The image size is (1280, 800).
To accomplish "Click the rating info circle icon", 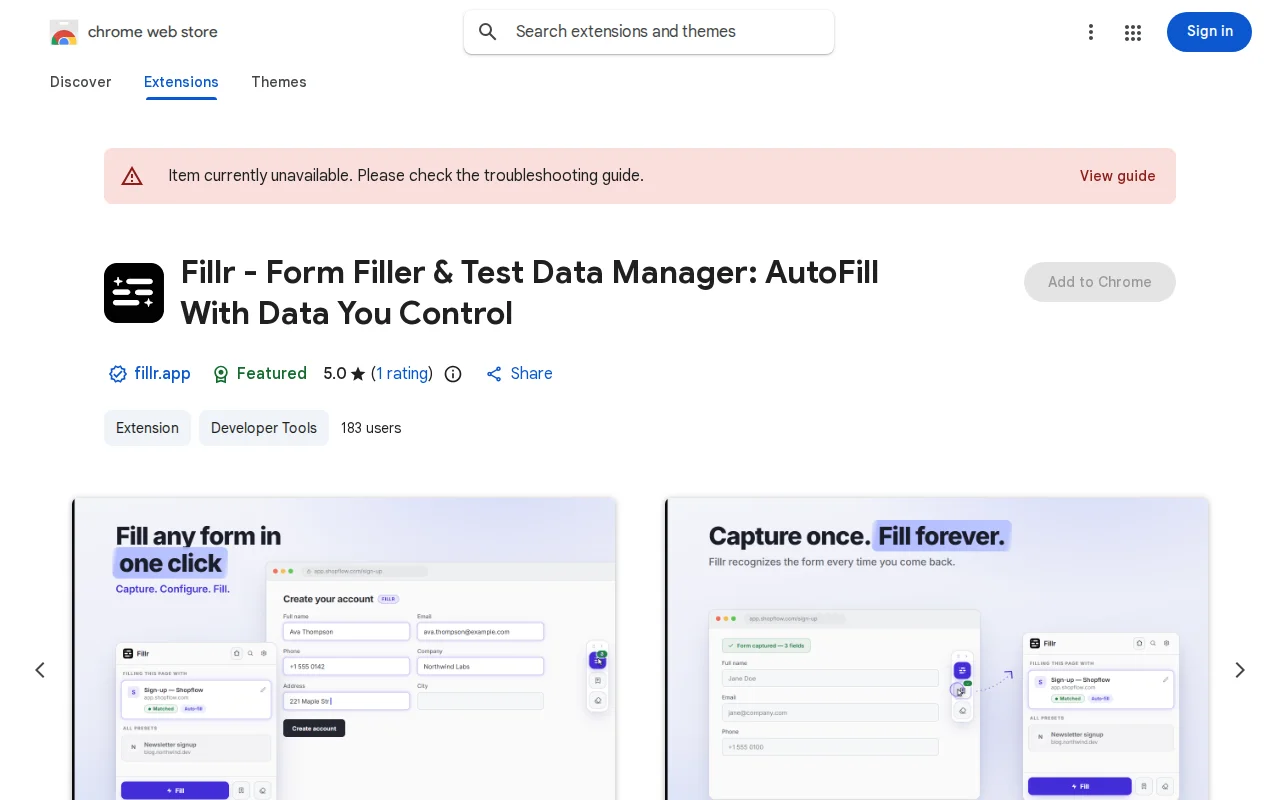I will (x=453, y=374).
